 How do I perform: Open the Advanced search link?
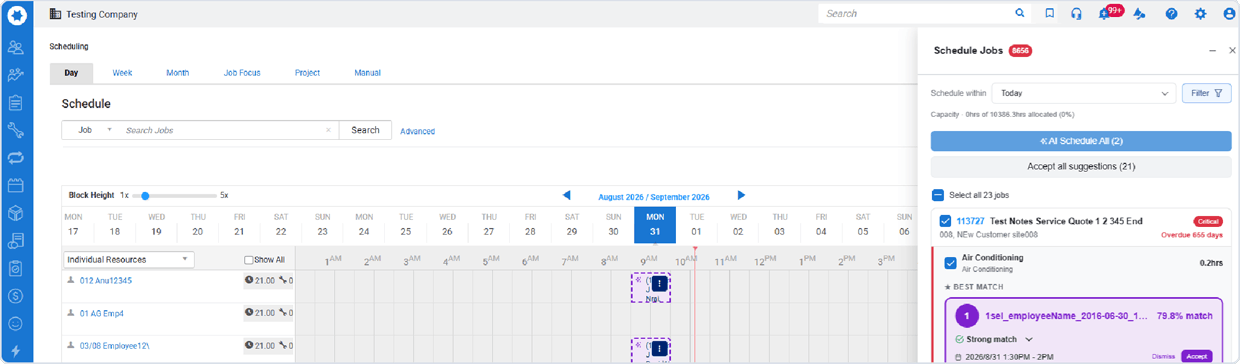pos(417,131)
